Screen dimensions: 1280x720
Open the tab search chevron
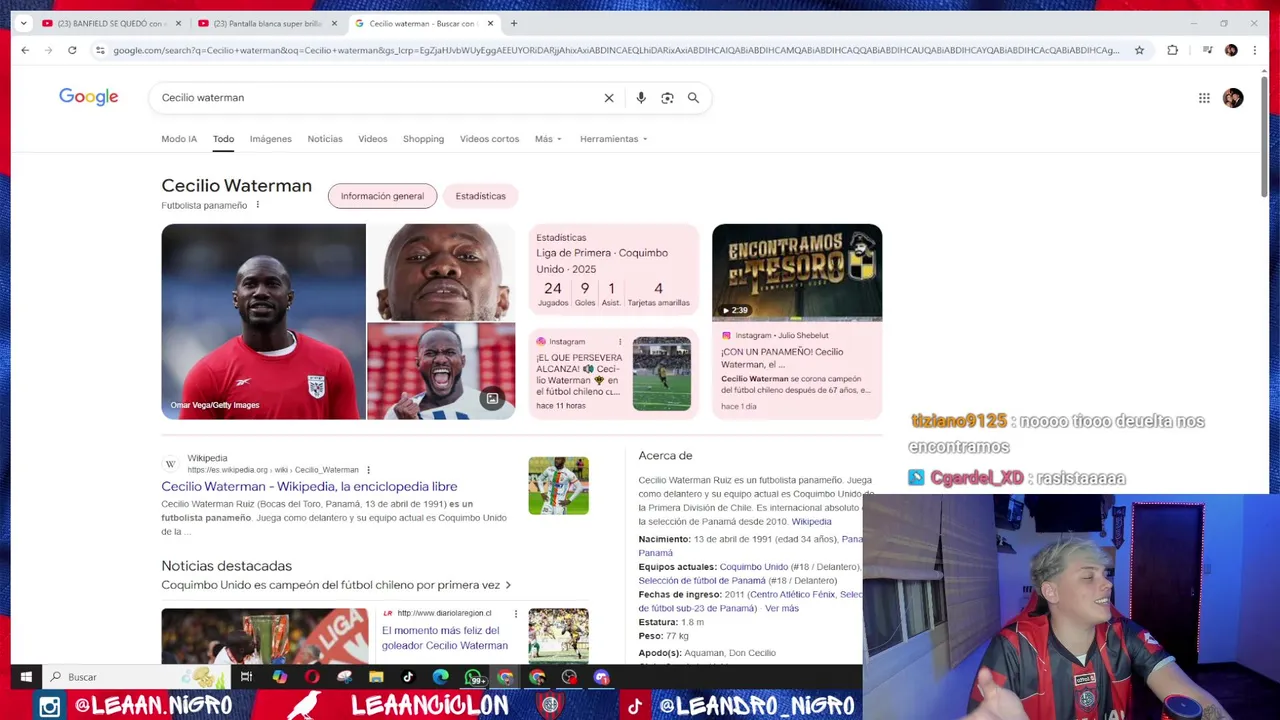[23, 23]
